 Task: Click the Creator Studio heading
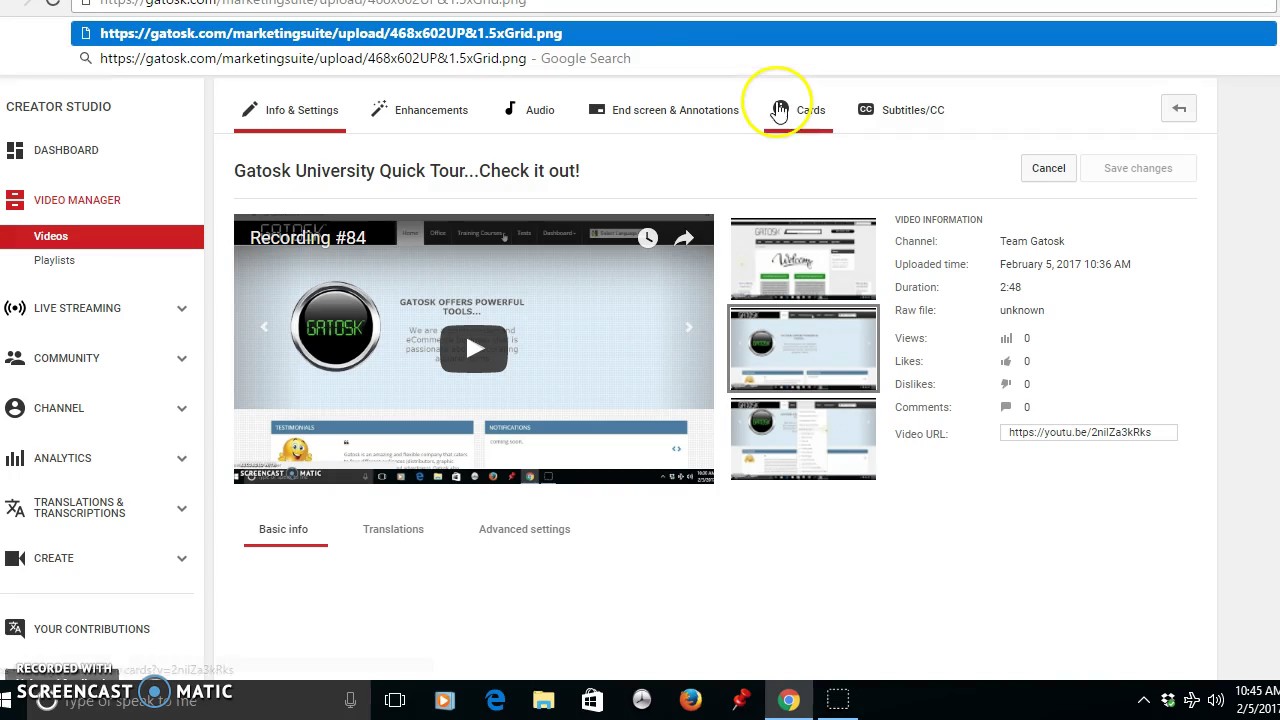(59, 106)
